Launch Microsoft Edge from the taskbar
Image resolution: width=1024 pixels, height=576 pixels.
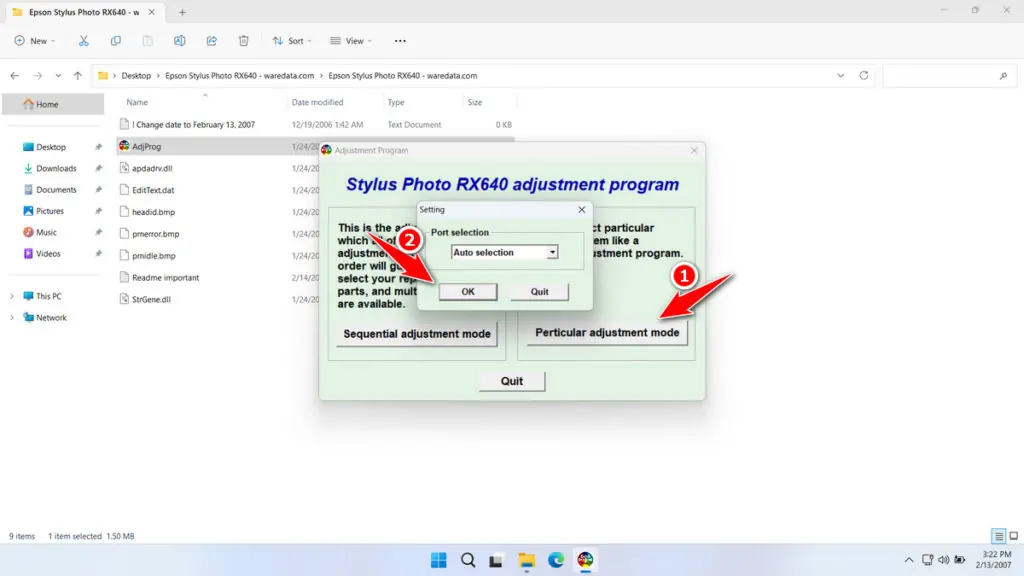556,560
